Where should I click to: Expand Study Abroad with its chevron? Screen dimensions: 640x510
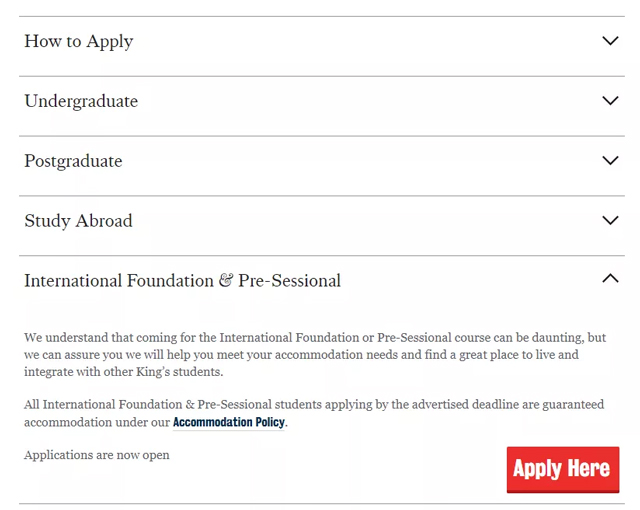(x=610, y=221)
